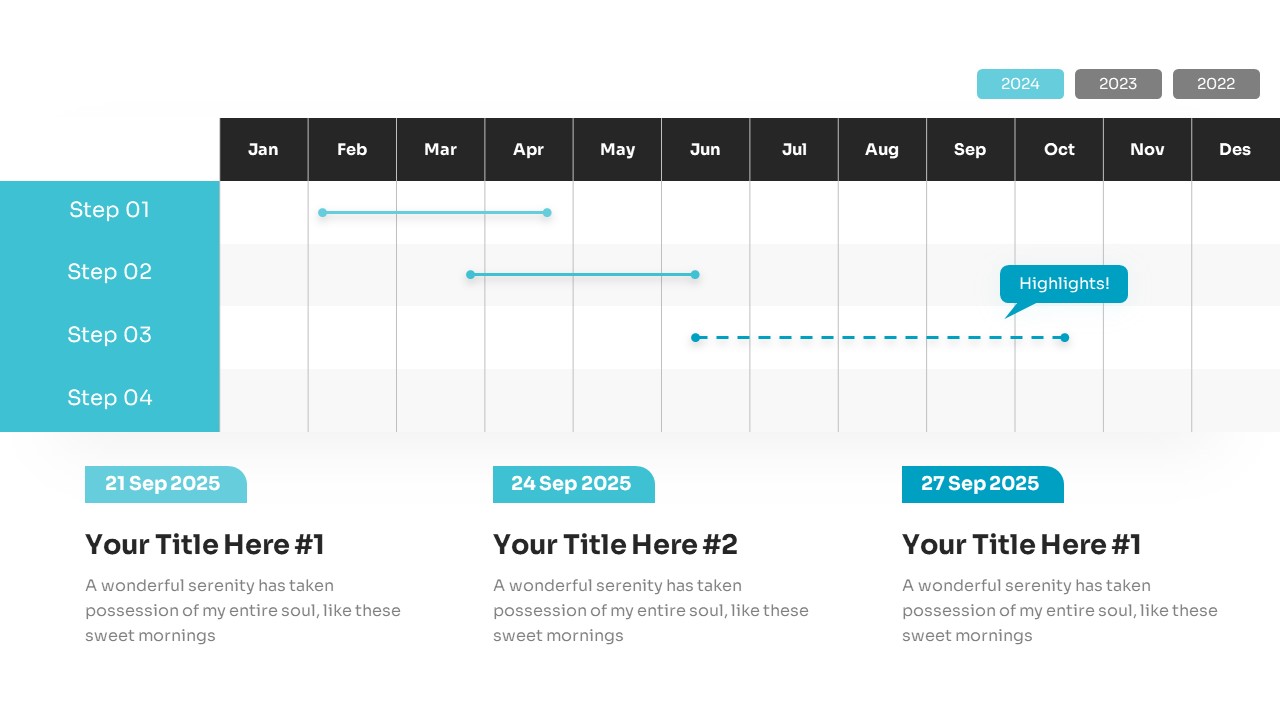
Task: Click the 21 Sep 2025 date badge
Action: [165, 484]
